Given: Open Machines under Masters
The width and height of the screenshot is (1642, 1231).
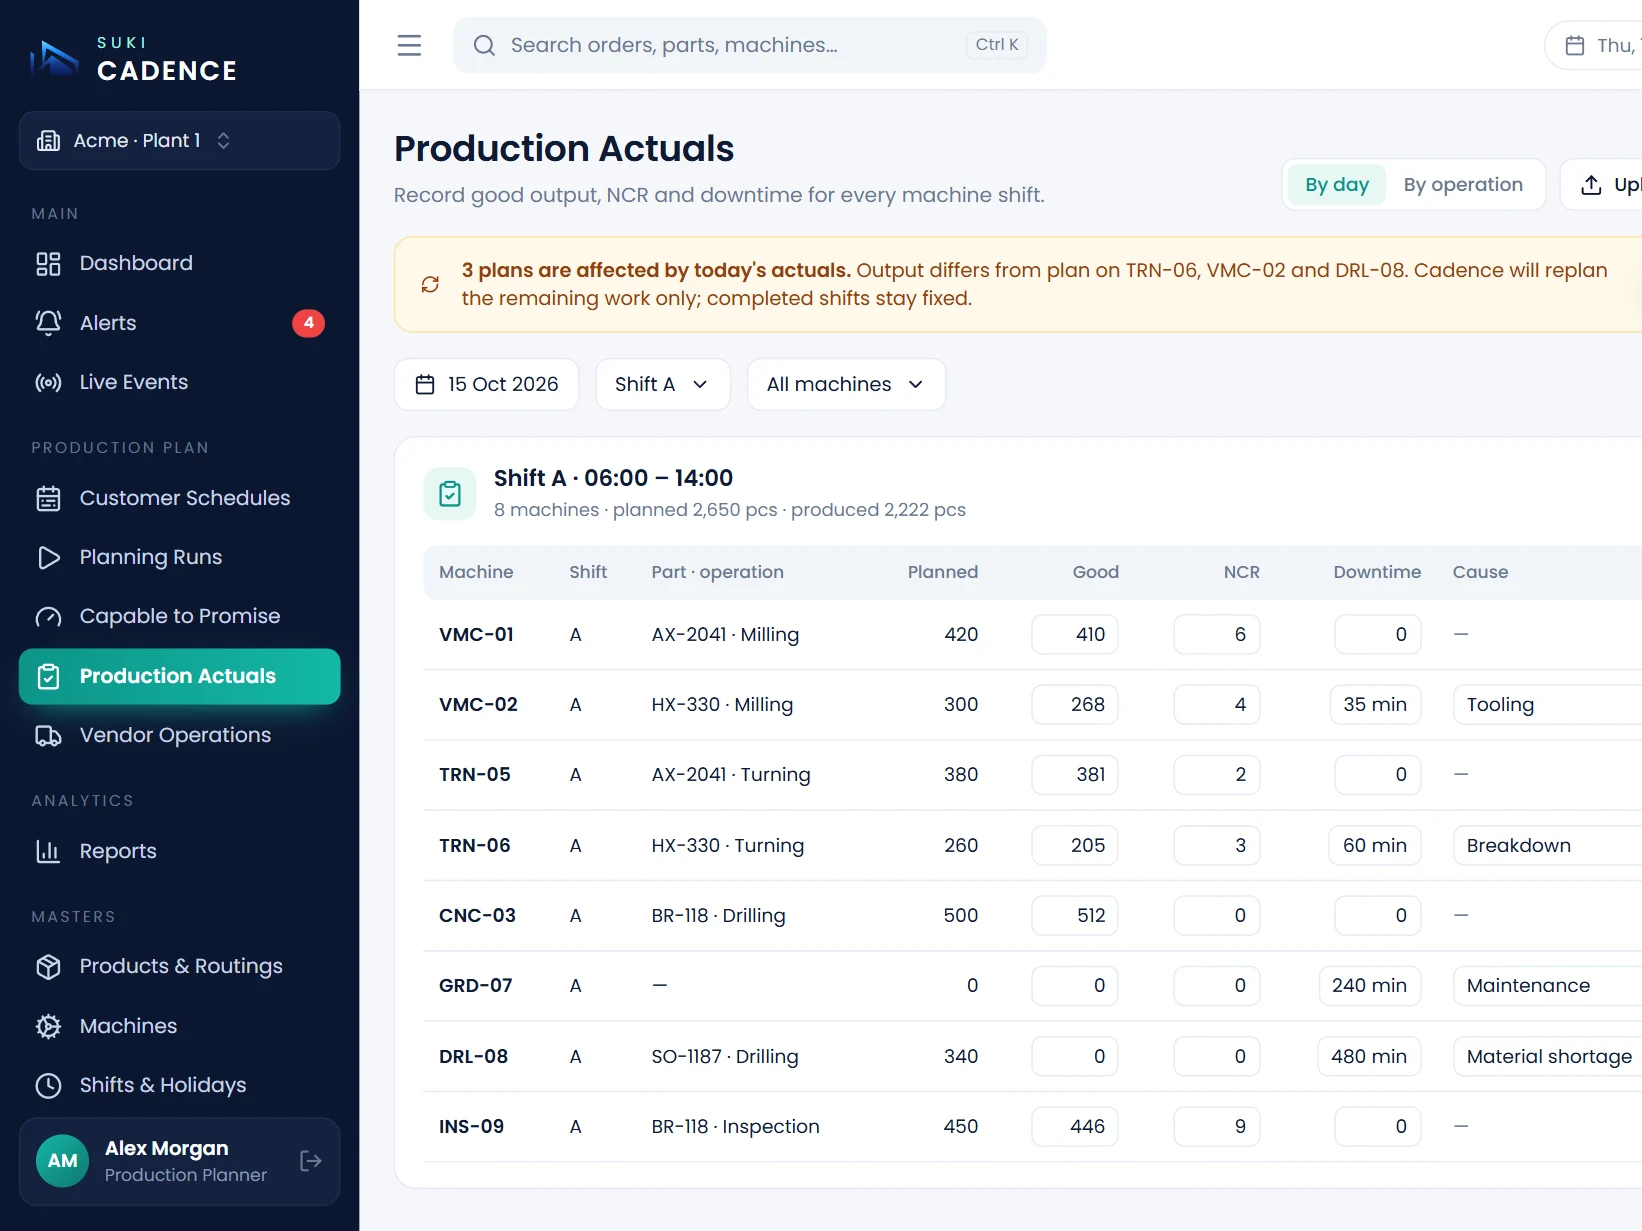Looking at the screenshot, I should tap(180, 1026).
